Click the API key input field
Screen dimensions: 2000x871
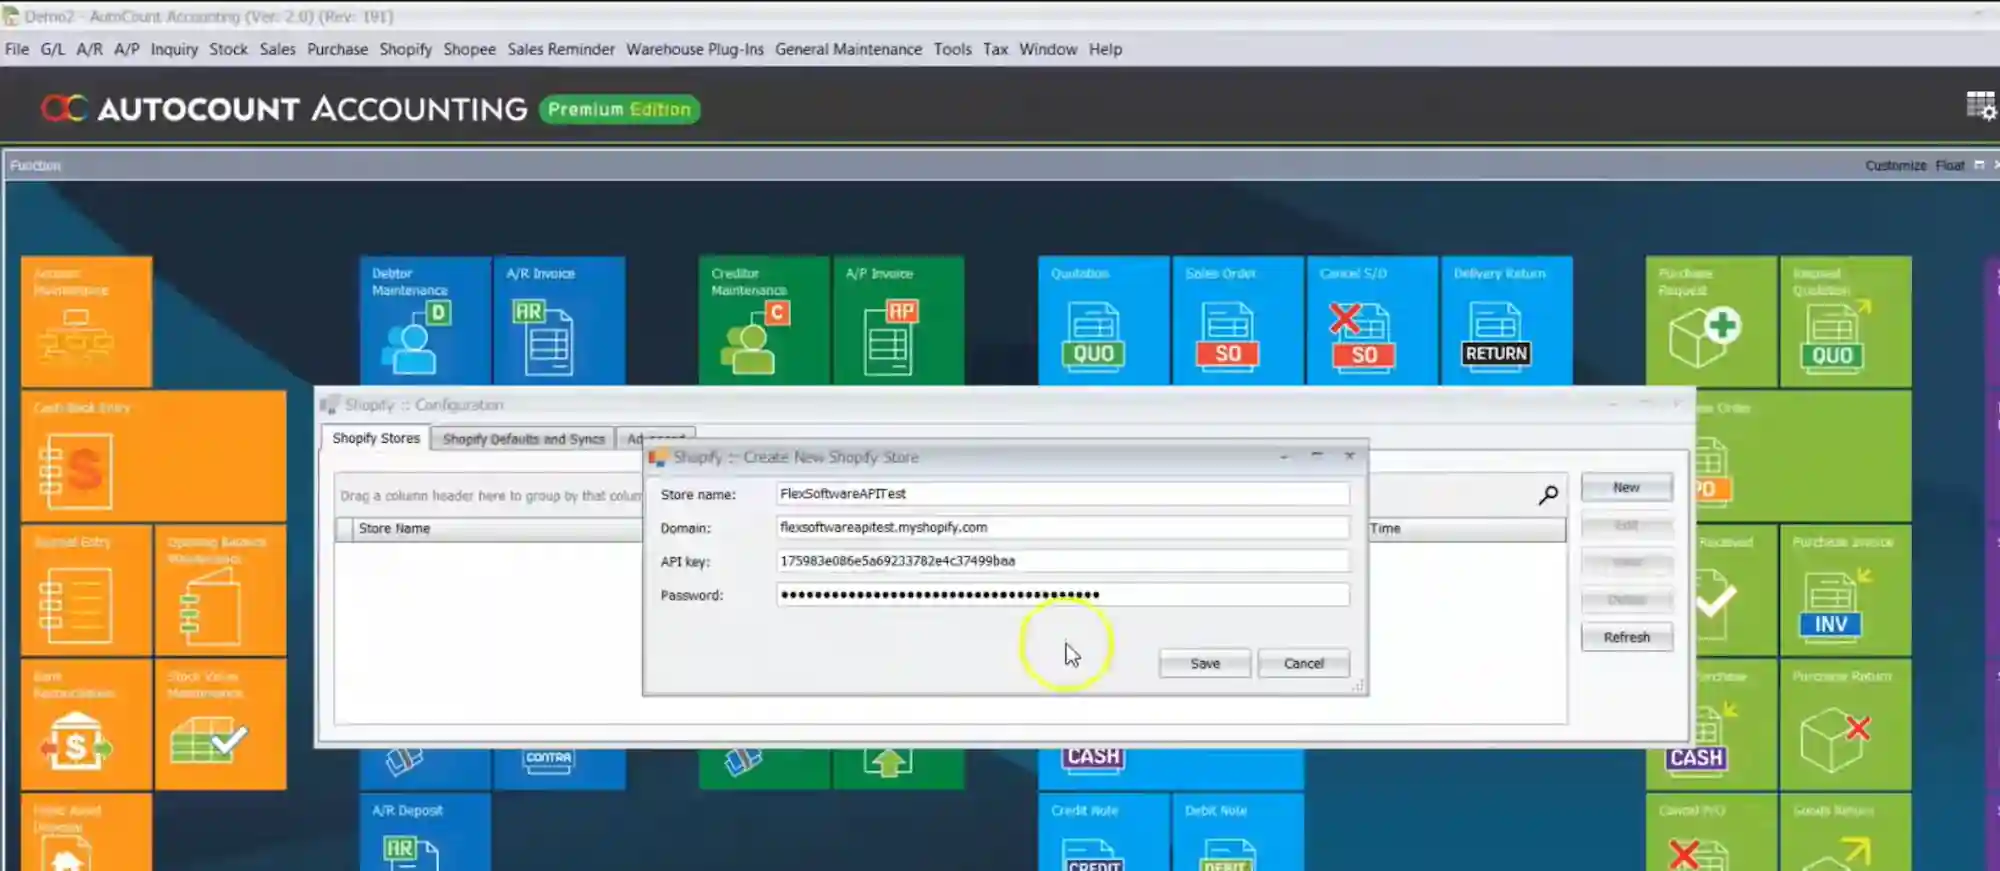(x=1062, y=561)
